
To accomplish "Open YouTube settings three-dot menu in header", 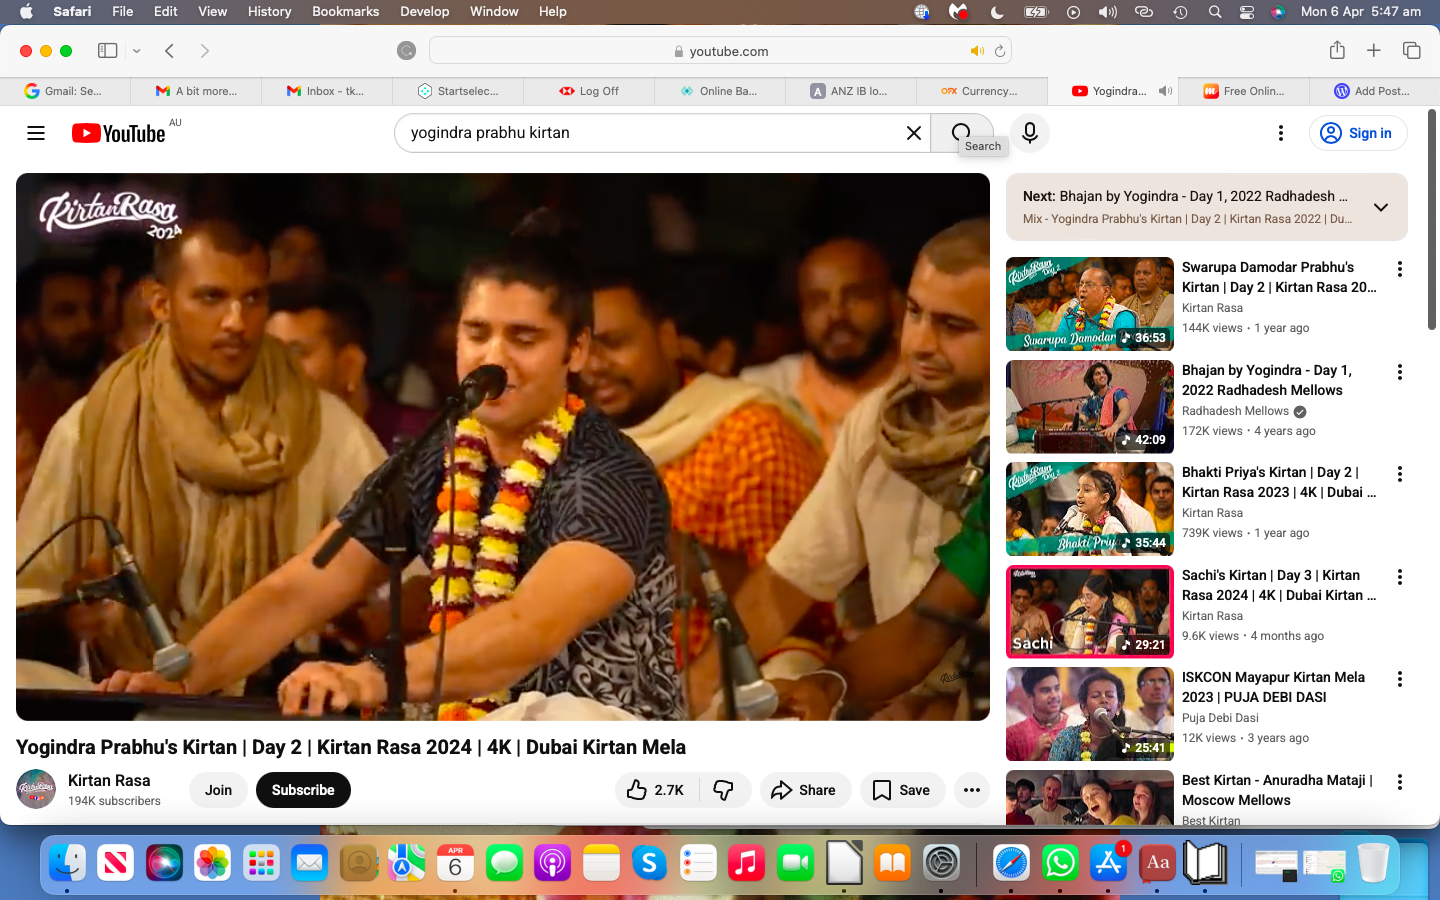I will [1280, 133].
